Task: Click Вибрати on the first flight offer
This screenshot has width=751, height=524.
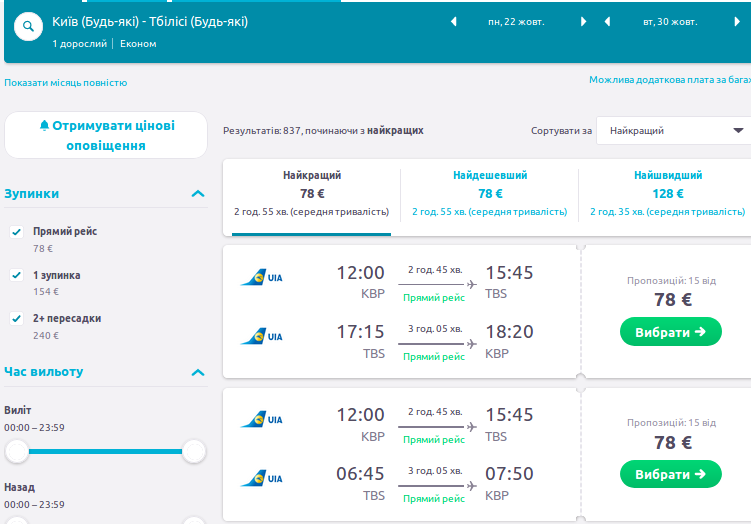Action: pos(670,331)
